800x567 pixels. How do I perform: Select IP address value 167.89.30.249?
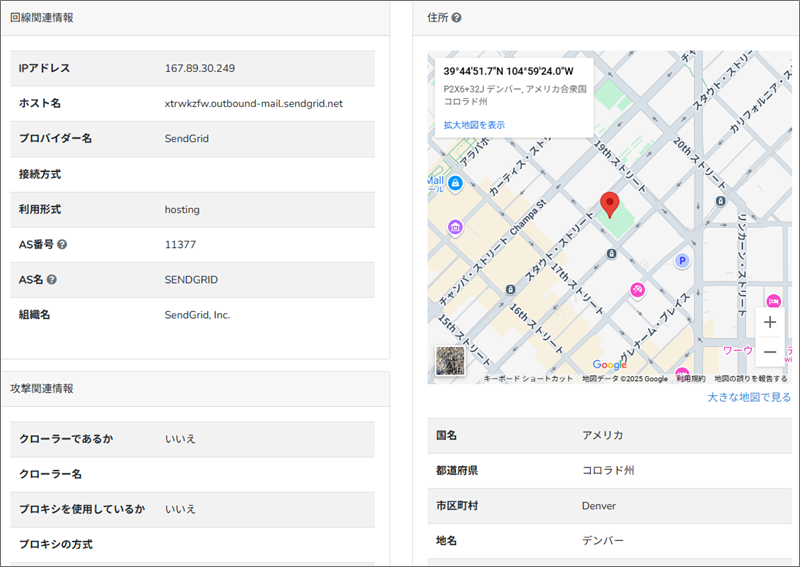199,68
